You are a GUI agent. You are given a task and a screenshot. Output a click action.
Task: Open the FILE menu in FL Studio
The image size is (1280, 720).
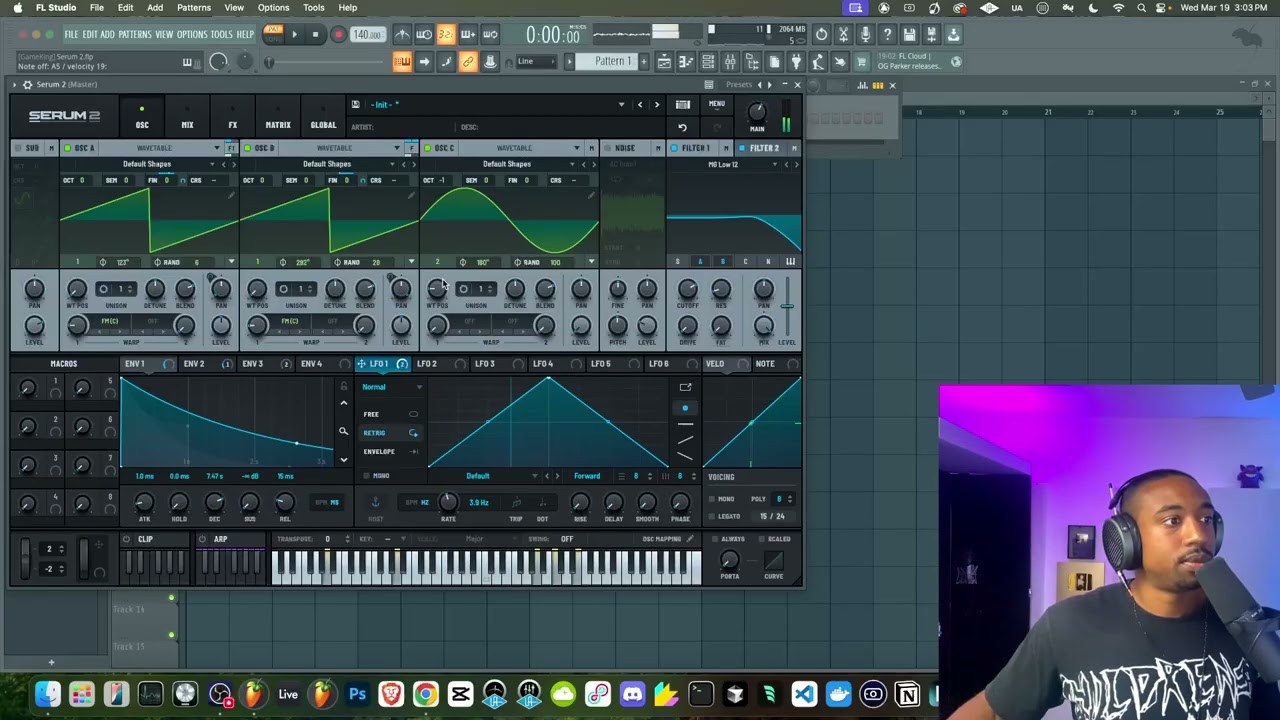click(x=71, y=35)
